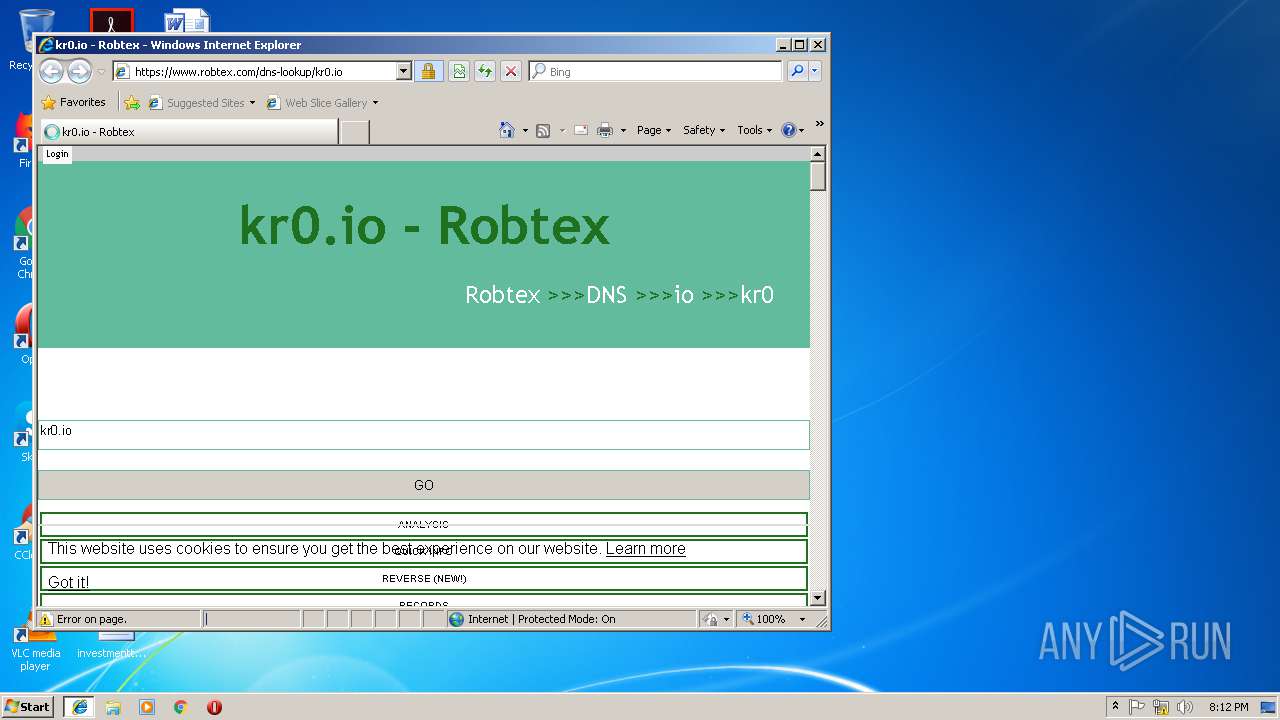Screen dimensions: 1280x720
Task: Click the kr0.io lookup text field
Action: coord(424,435)
